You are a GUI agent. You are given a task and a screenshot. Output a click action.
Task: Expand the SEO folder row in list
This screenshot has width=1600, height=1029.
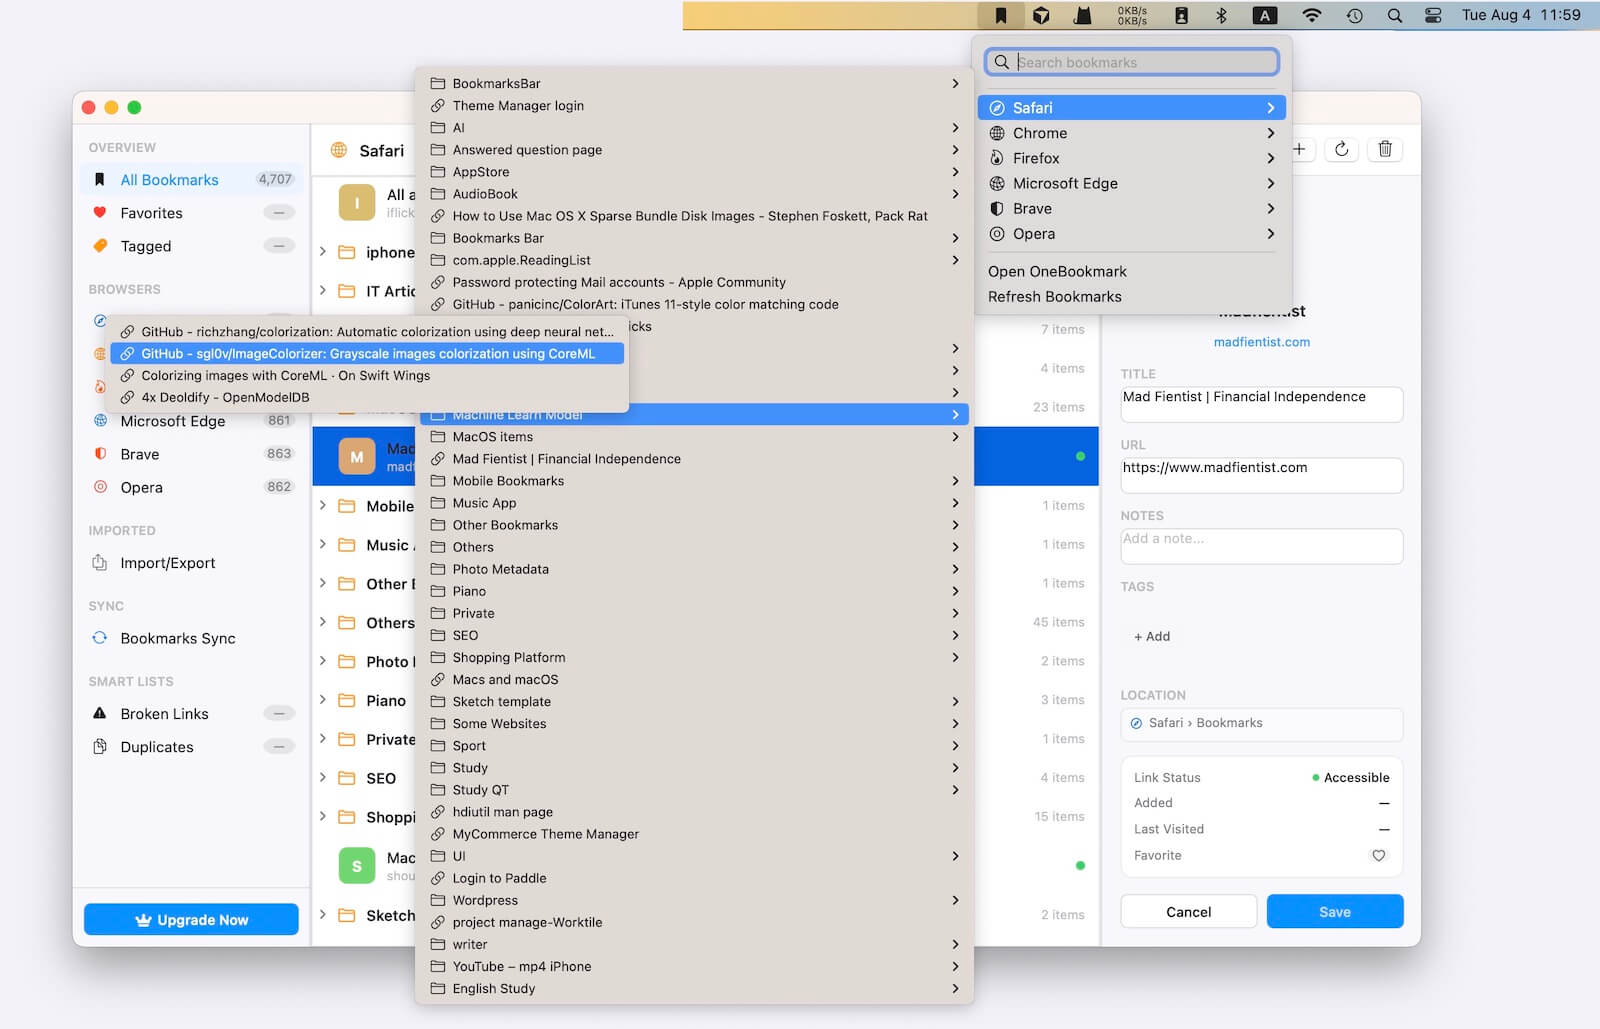coord(323,778)
